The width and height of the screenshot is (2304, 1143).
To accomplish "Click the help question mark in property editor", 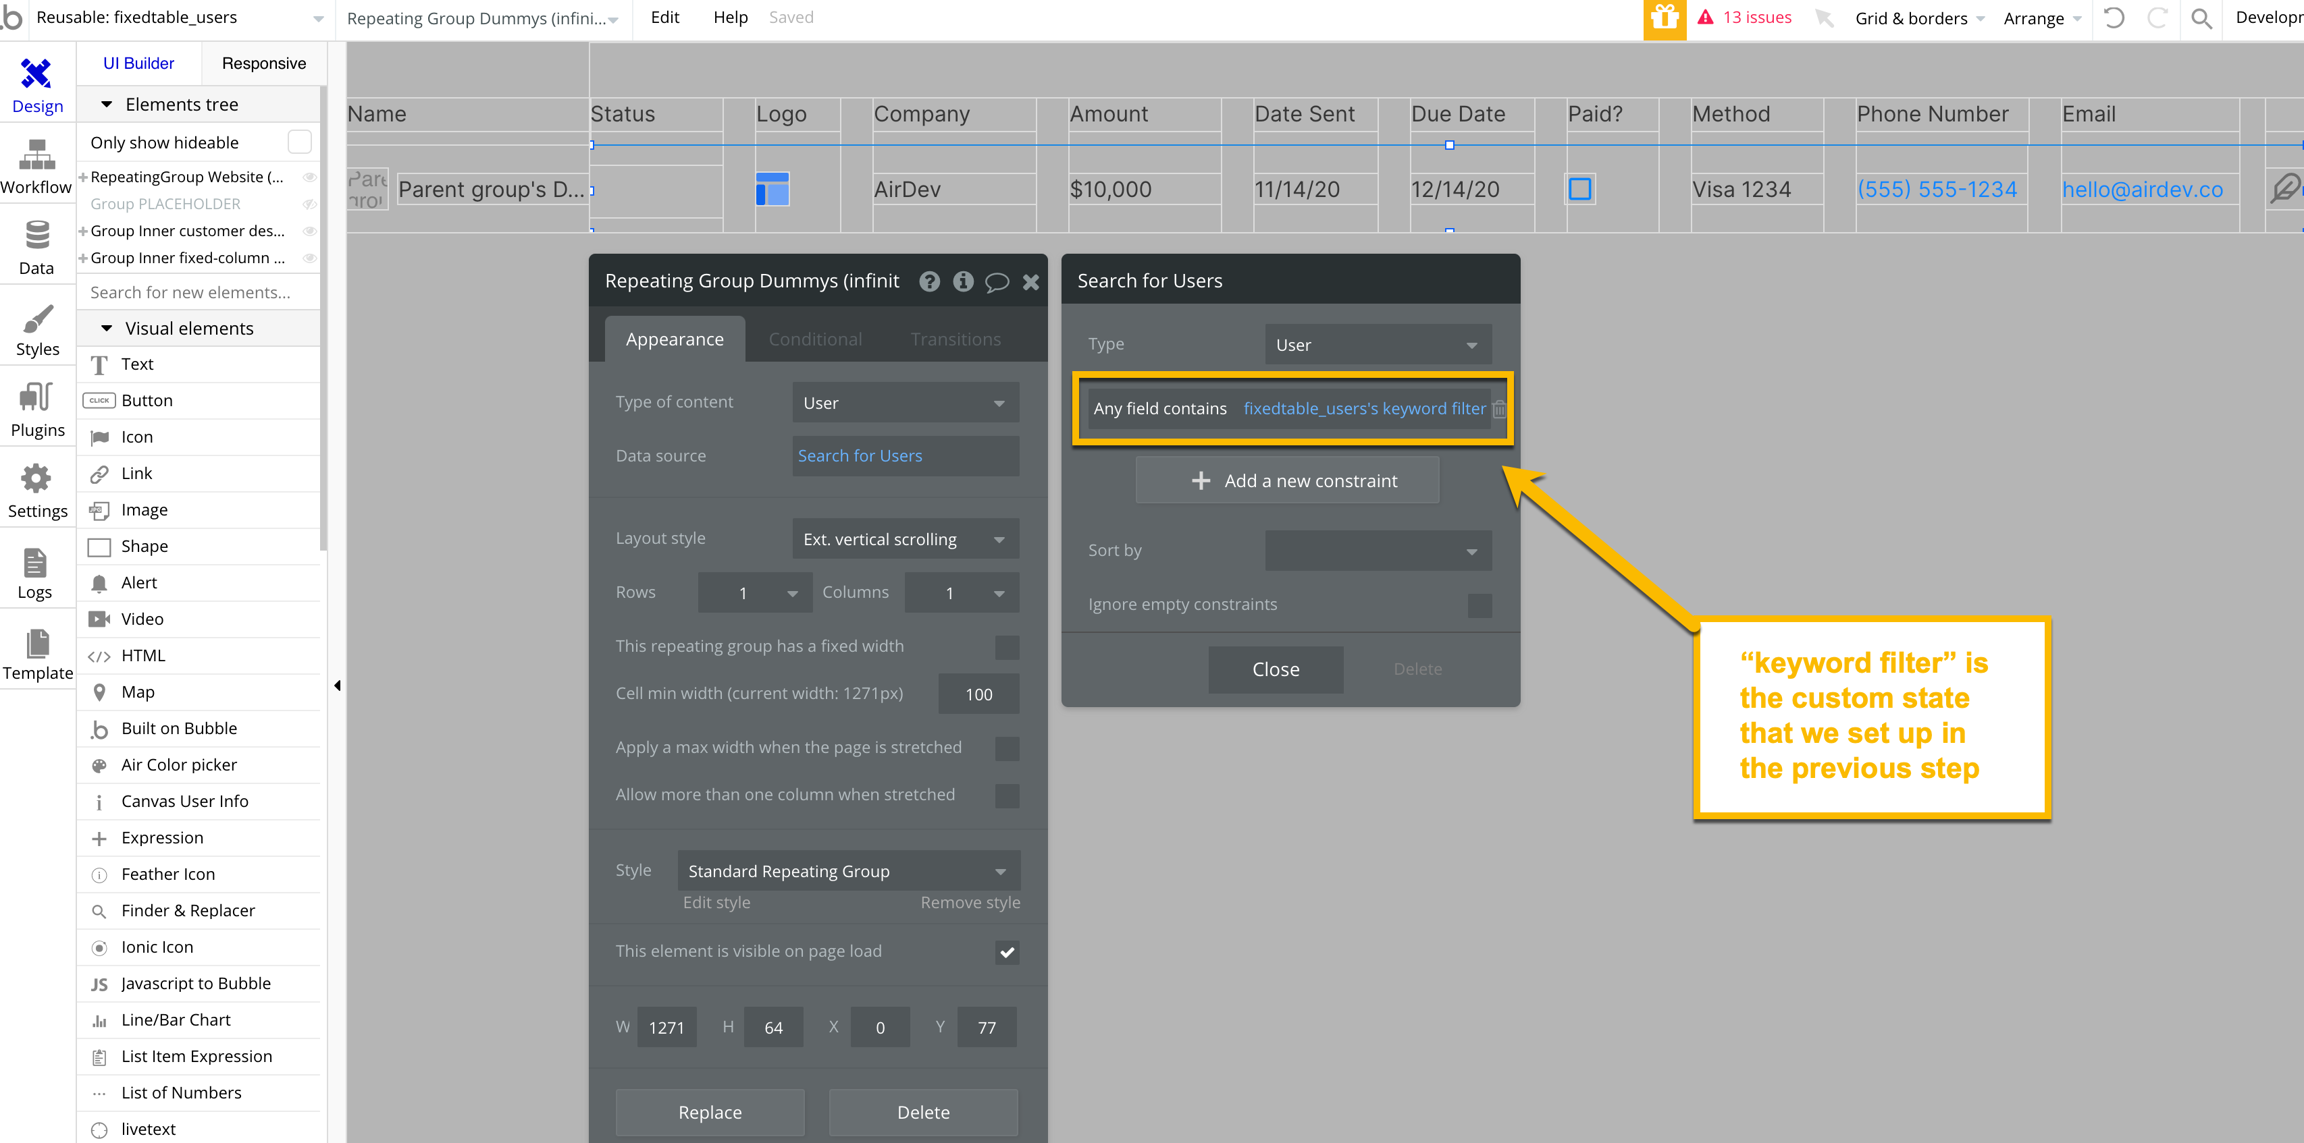I will click(x=929, y=282).
